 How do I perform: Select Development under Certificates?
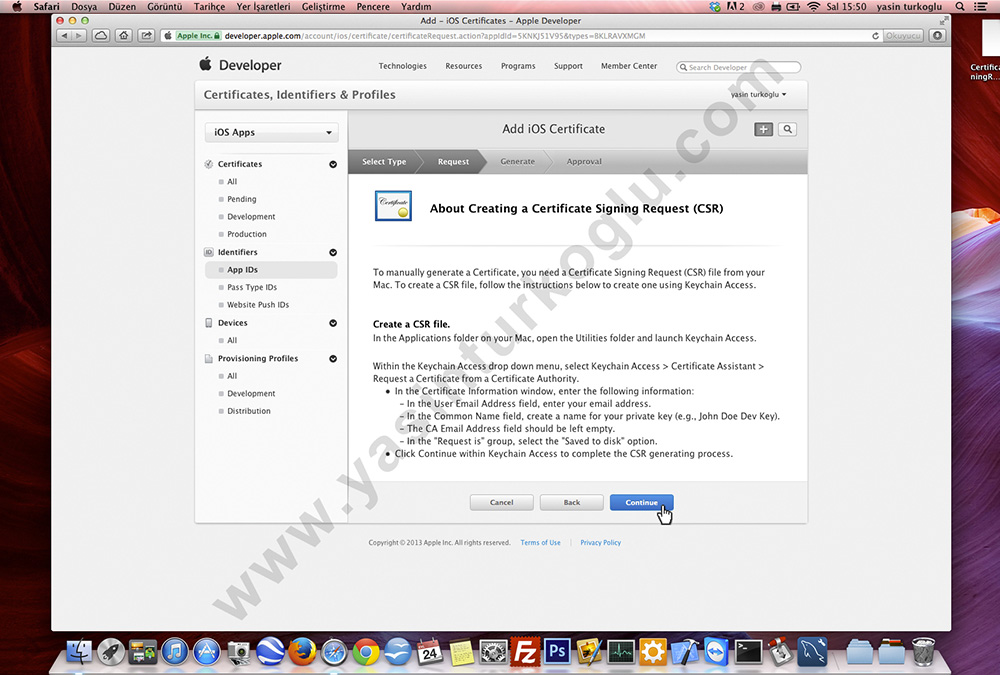pyautogui.click(x=251, y=217)
